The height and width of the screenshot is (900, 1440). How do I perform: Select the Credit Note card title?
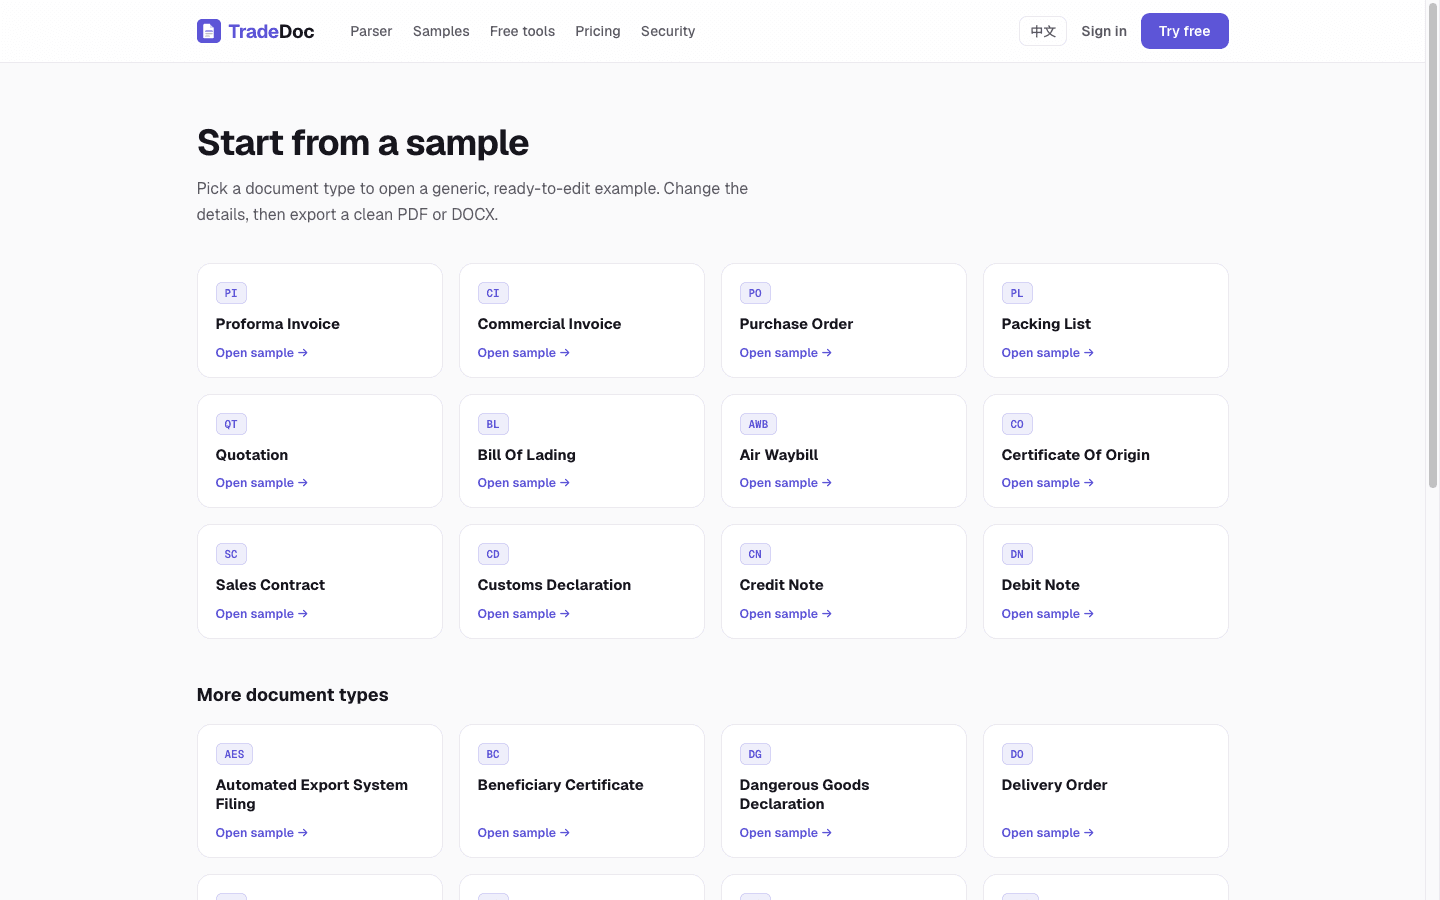click(x=782, y=585)
